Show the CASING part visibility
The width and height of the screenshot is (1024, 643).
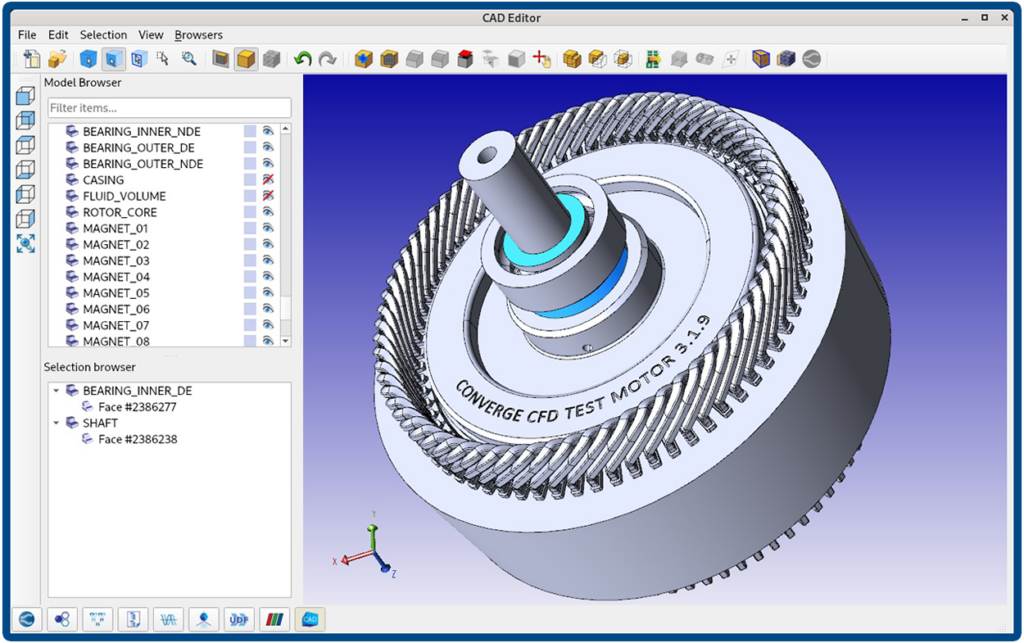(x=266, y=179)
